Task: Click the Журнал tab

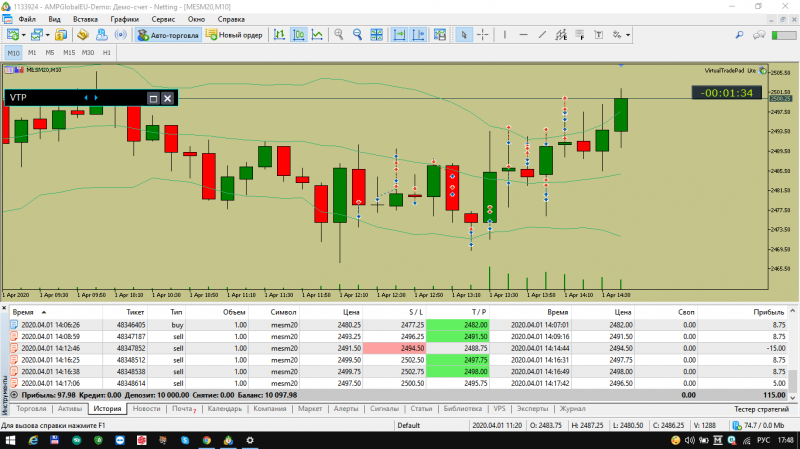Action: (x=572, y=409)
